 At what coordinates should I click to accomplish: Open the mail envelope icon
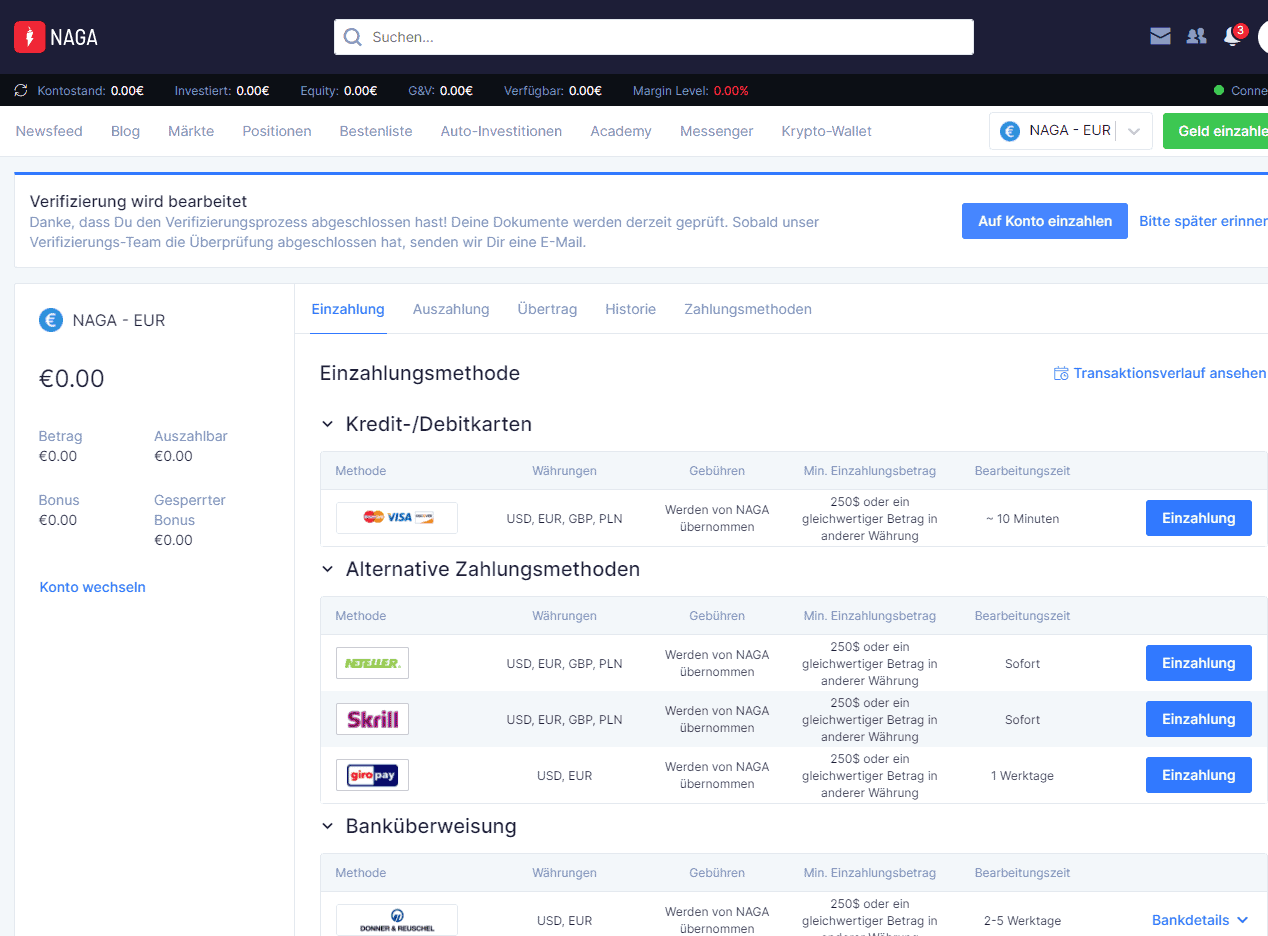pos(1160,37)
